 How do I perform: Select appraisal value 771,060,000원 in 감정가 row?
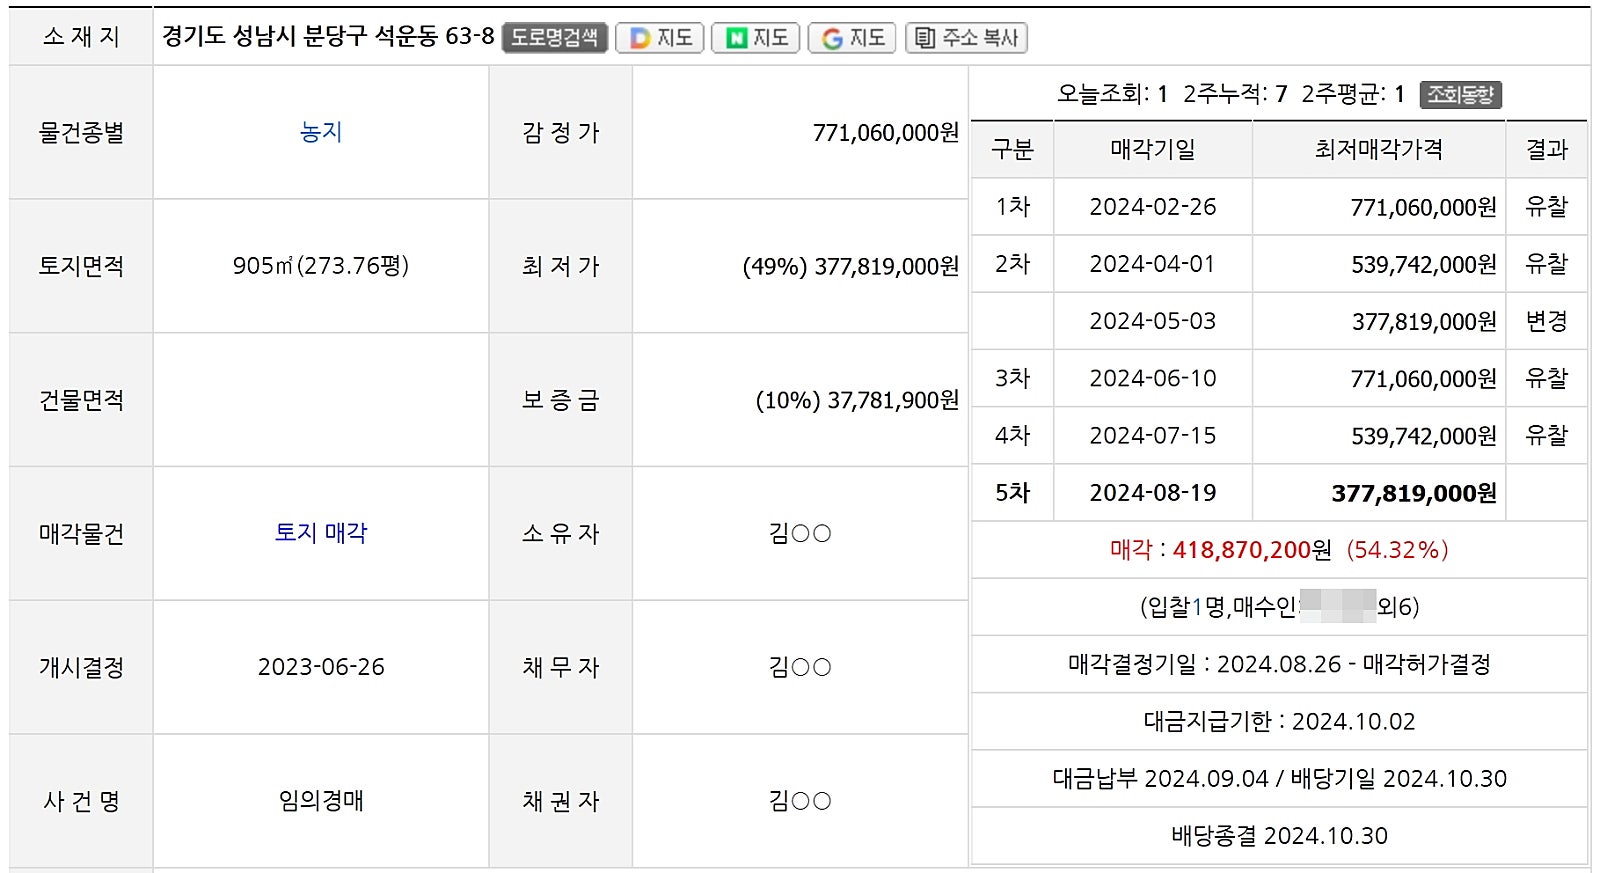[x=885, y=133]
